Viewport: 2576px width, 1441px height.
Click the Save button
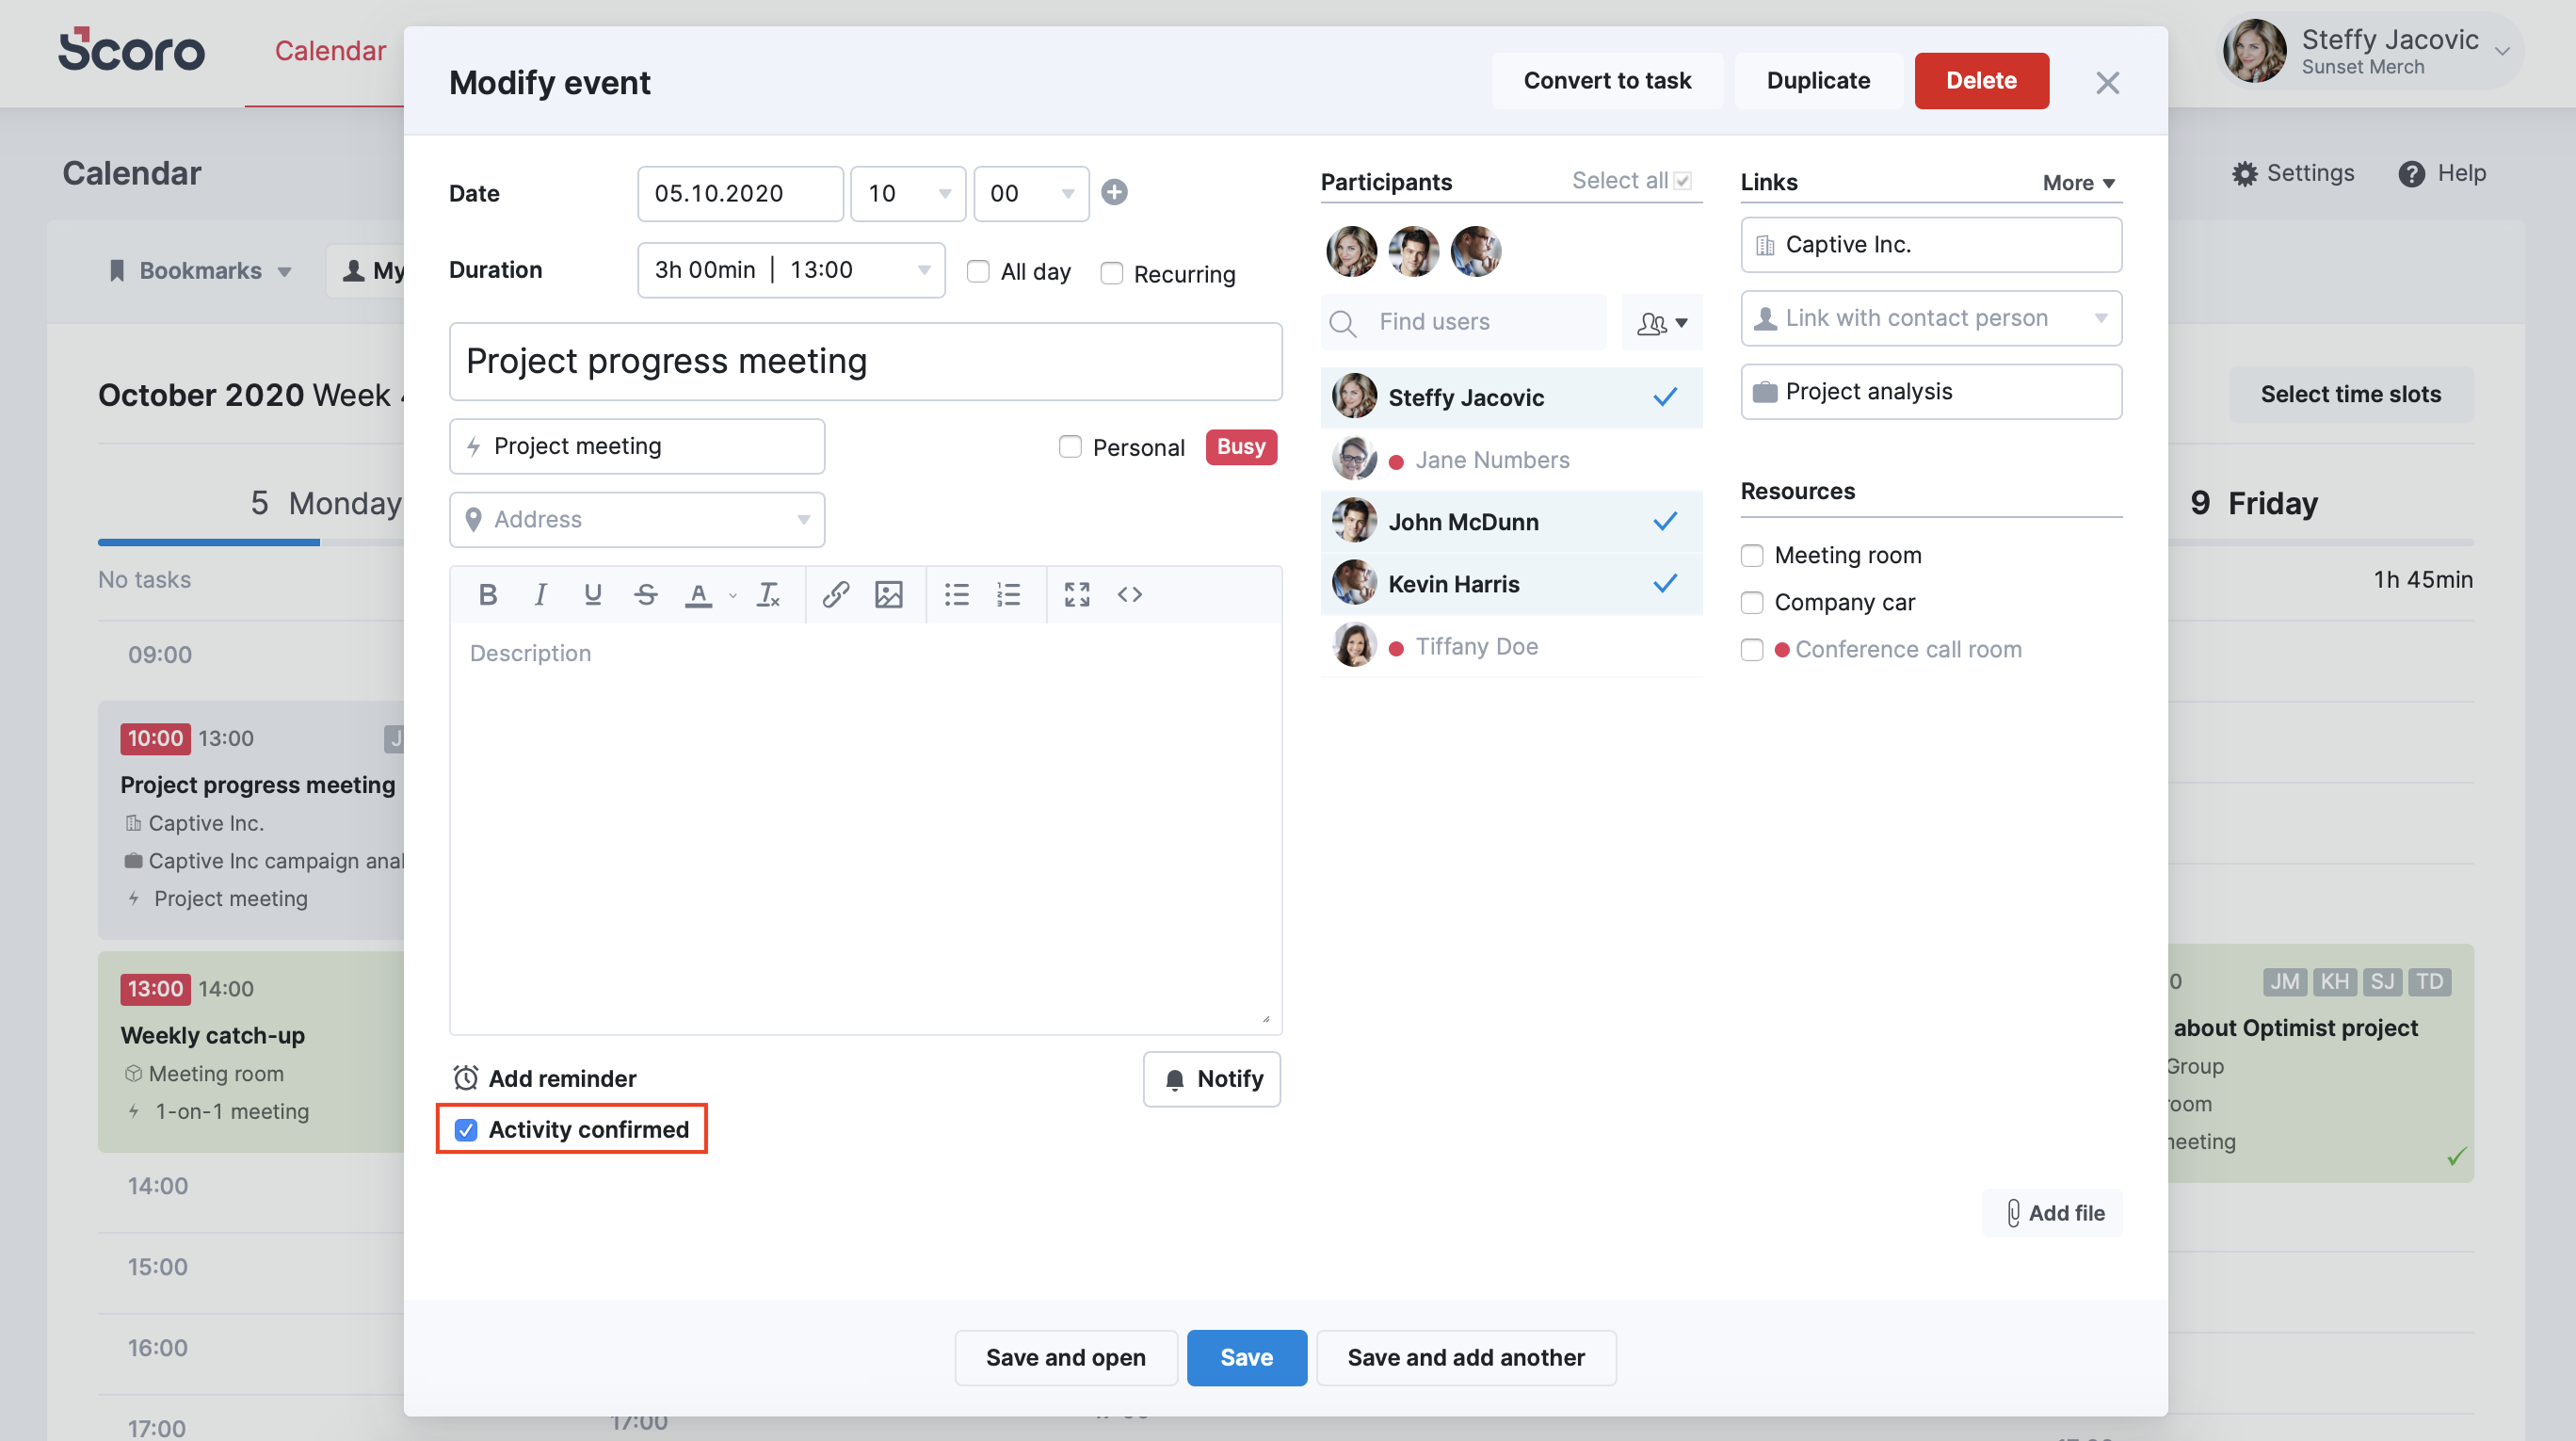coord(1246,1357)
